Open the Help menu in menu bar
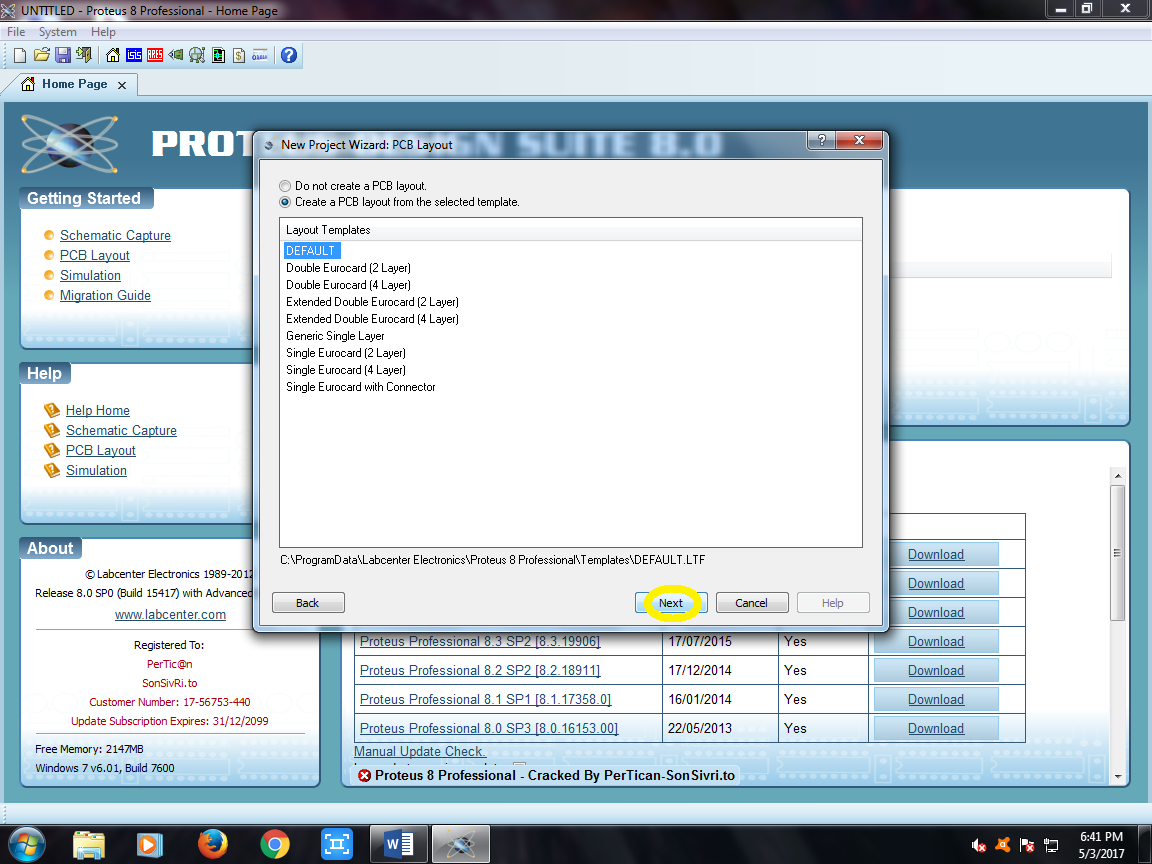 (x=103, y=32)
